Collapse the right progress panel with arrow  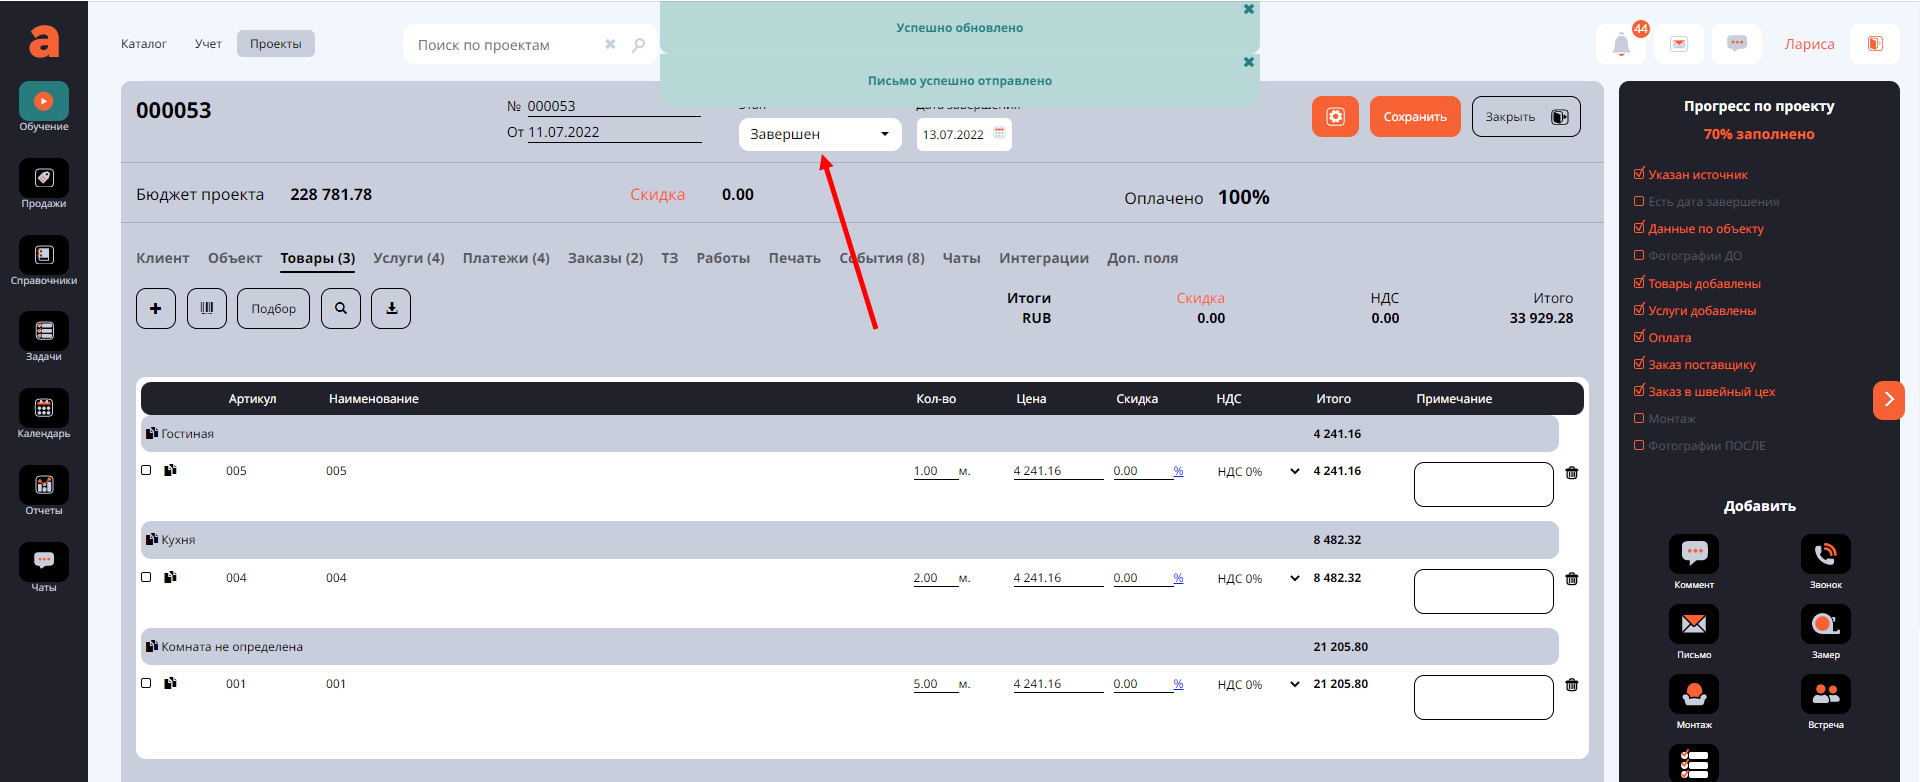tap(1888, 400)
